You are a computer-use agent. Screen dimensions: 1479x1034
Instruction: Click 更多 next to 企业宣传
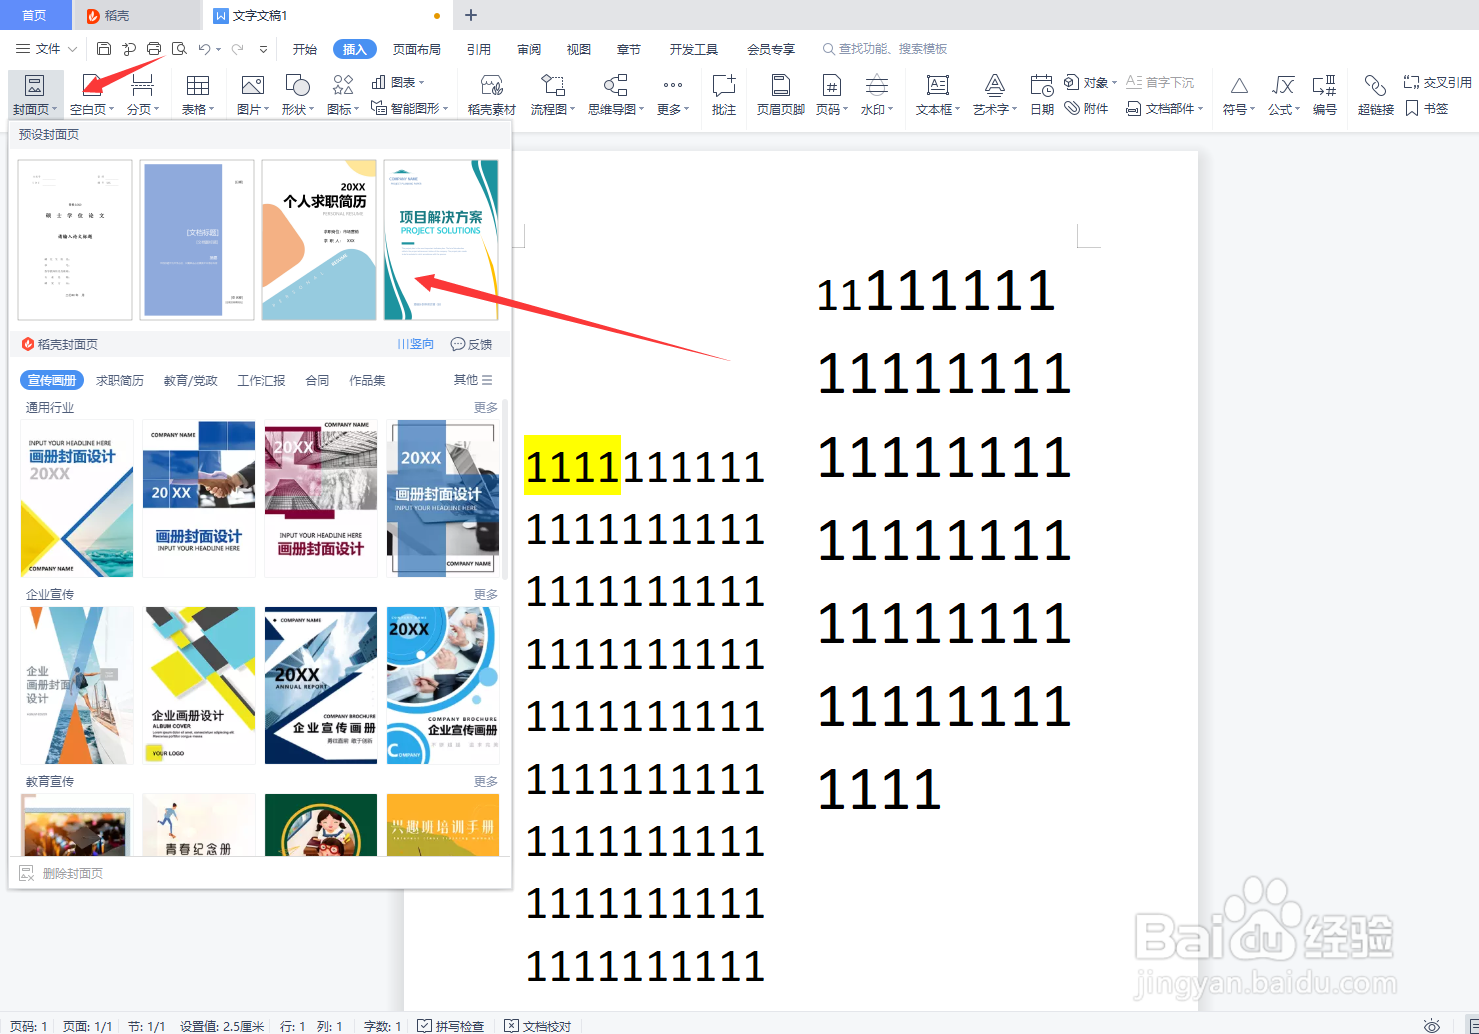point(486,594)
